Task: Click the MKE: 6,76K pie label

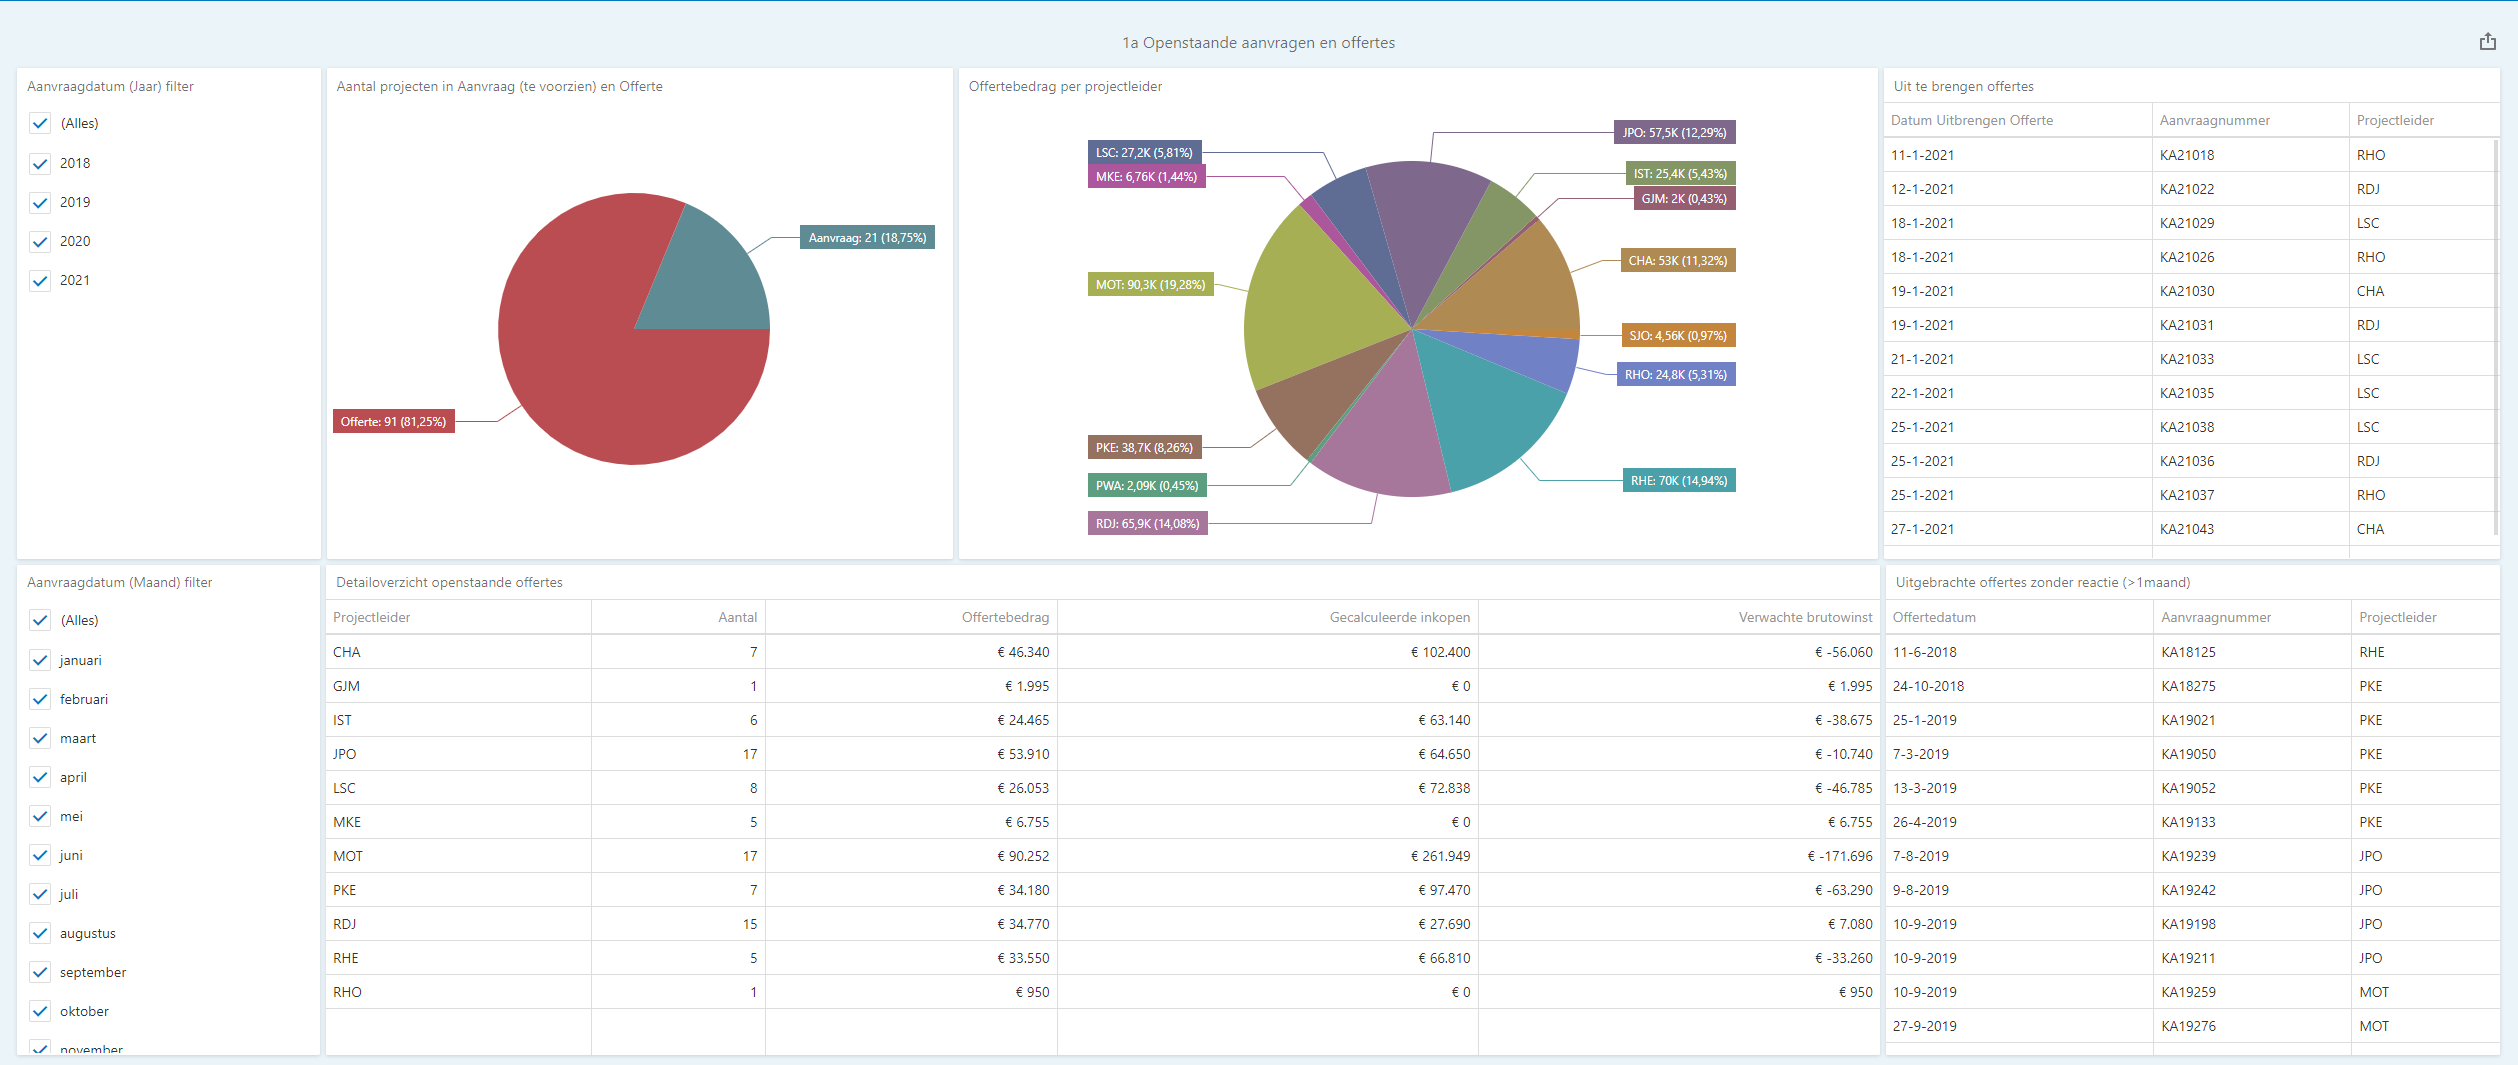Action: 1146,177
